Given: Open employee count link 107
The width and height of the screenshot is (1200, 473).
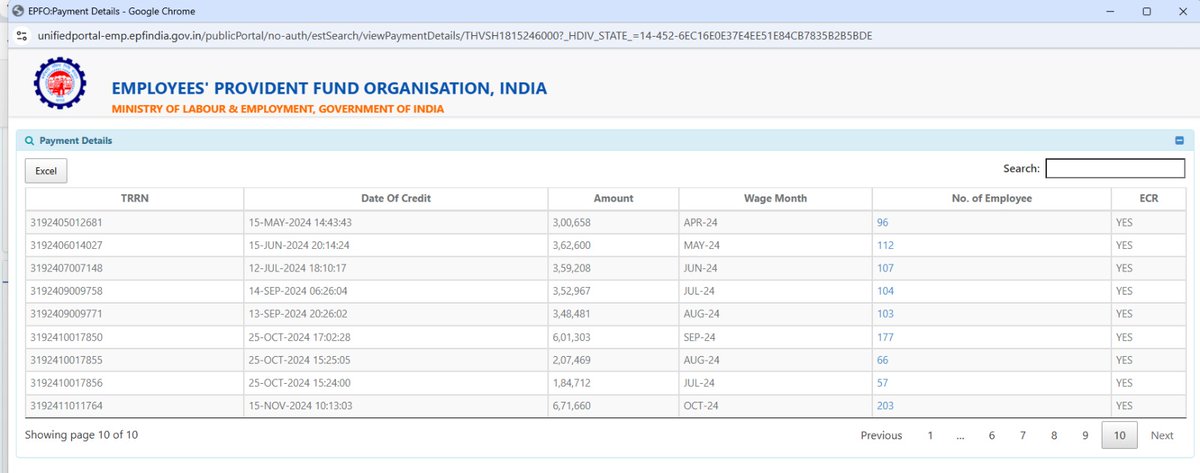Looking at the screenshot, I should 885,268.
